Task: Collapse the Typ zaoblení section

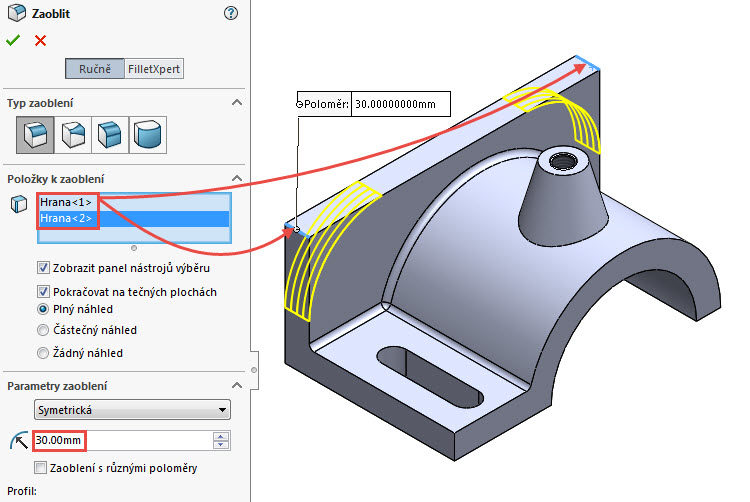Action: click(237, 103)
